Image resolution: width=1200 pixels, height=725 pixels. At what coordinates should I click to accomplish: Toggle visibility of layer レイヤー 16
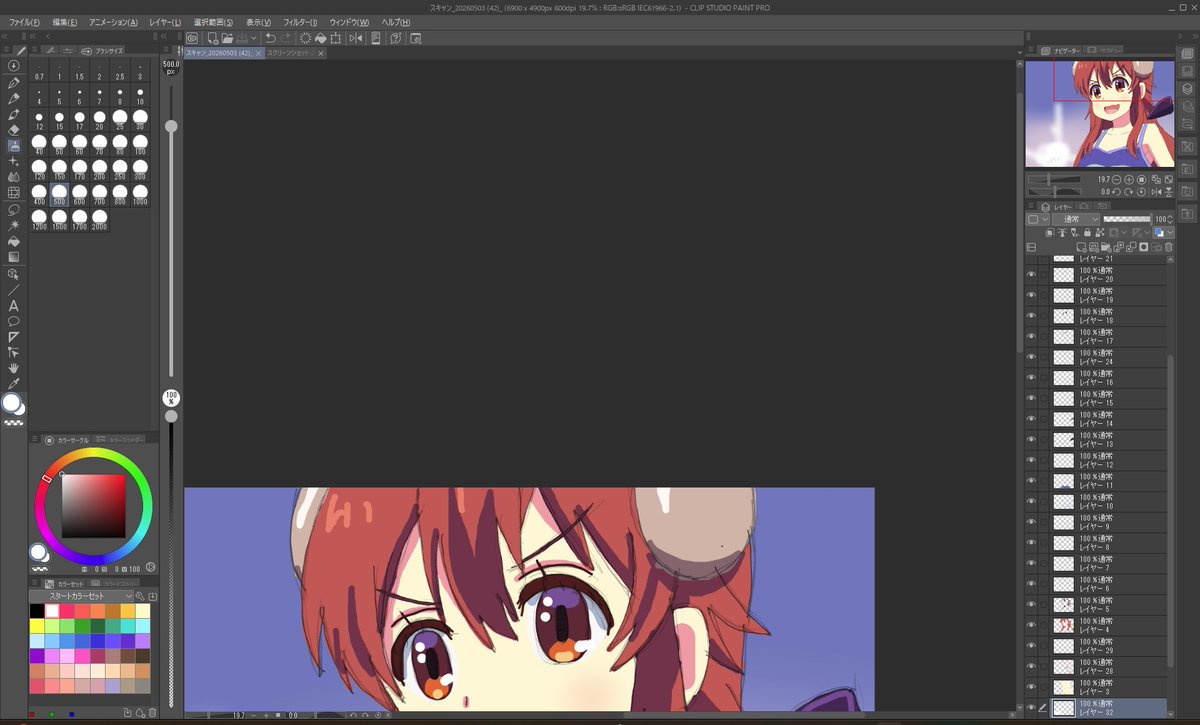[x=1032, y=377]
